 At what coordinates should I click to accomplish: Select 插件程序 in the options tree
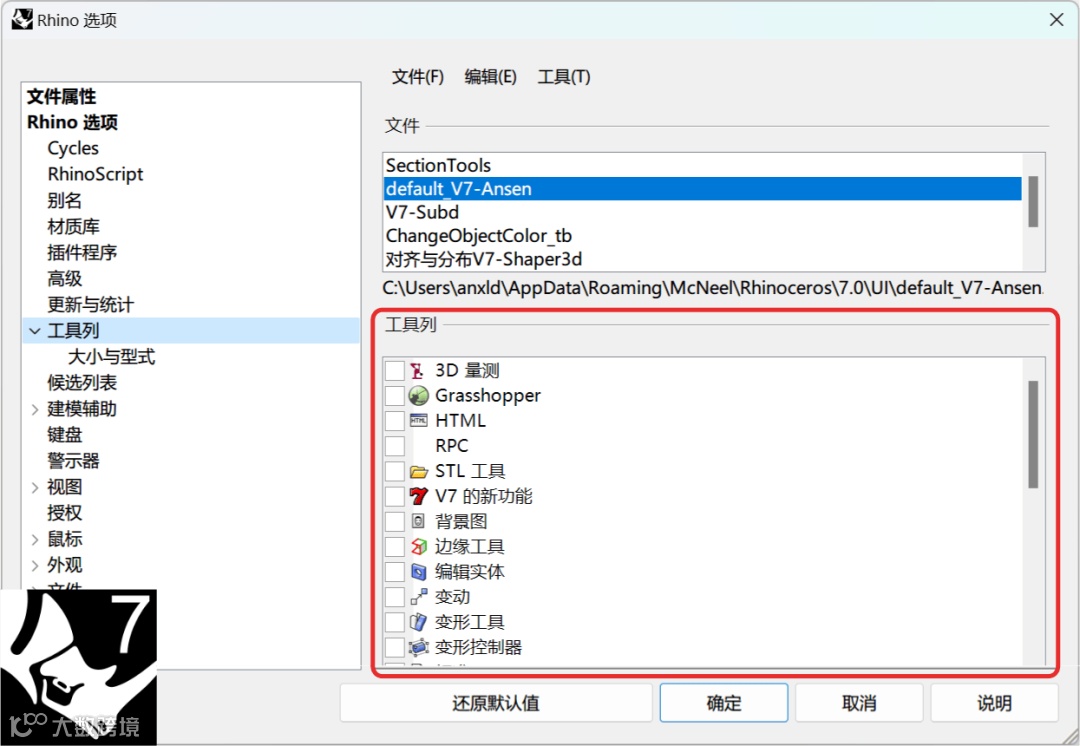point(82,253)
